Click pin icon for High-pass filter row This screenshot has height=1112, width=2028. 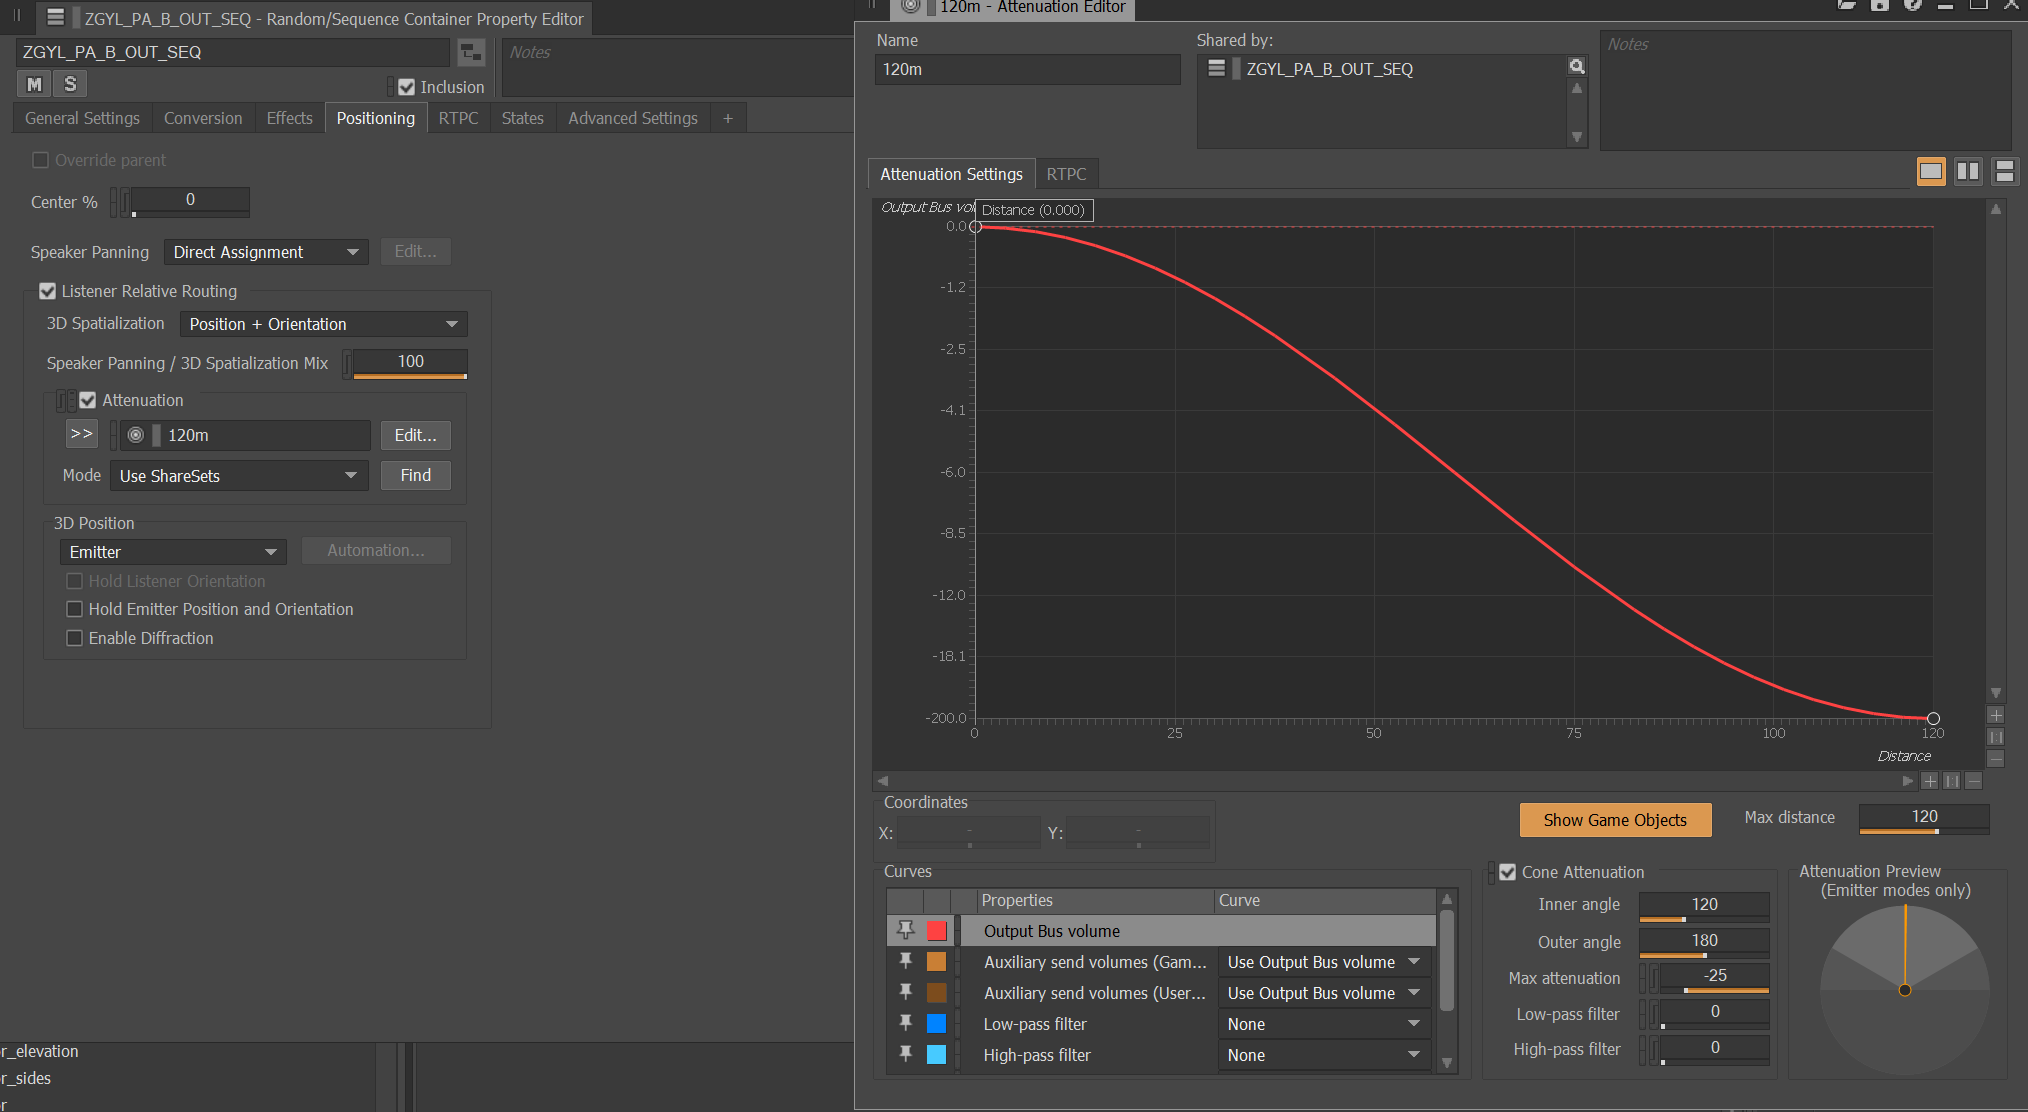click(x=905, y=1054)
